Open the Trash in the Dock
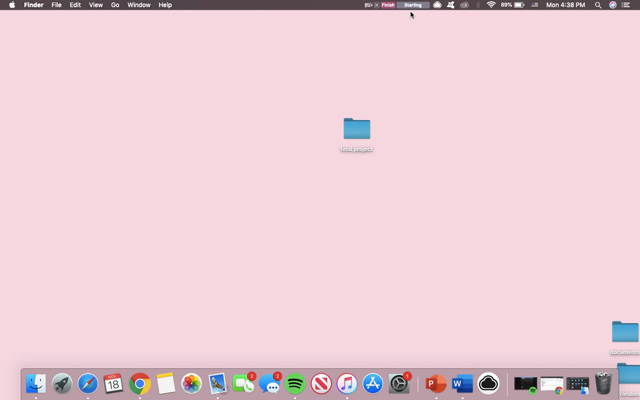This screenshot has height=400, width=640. [603, 383]
